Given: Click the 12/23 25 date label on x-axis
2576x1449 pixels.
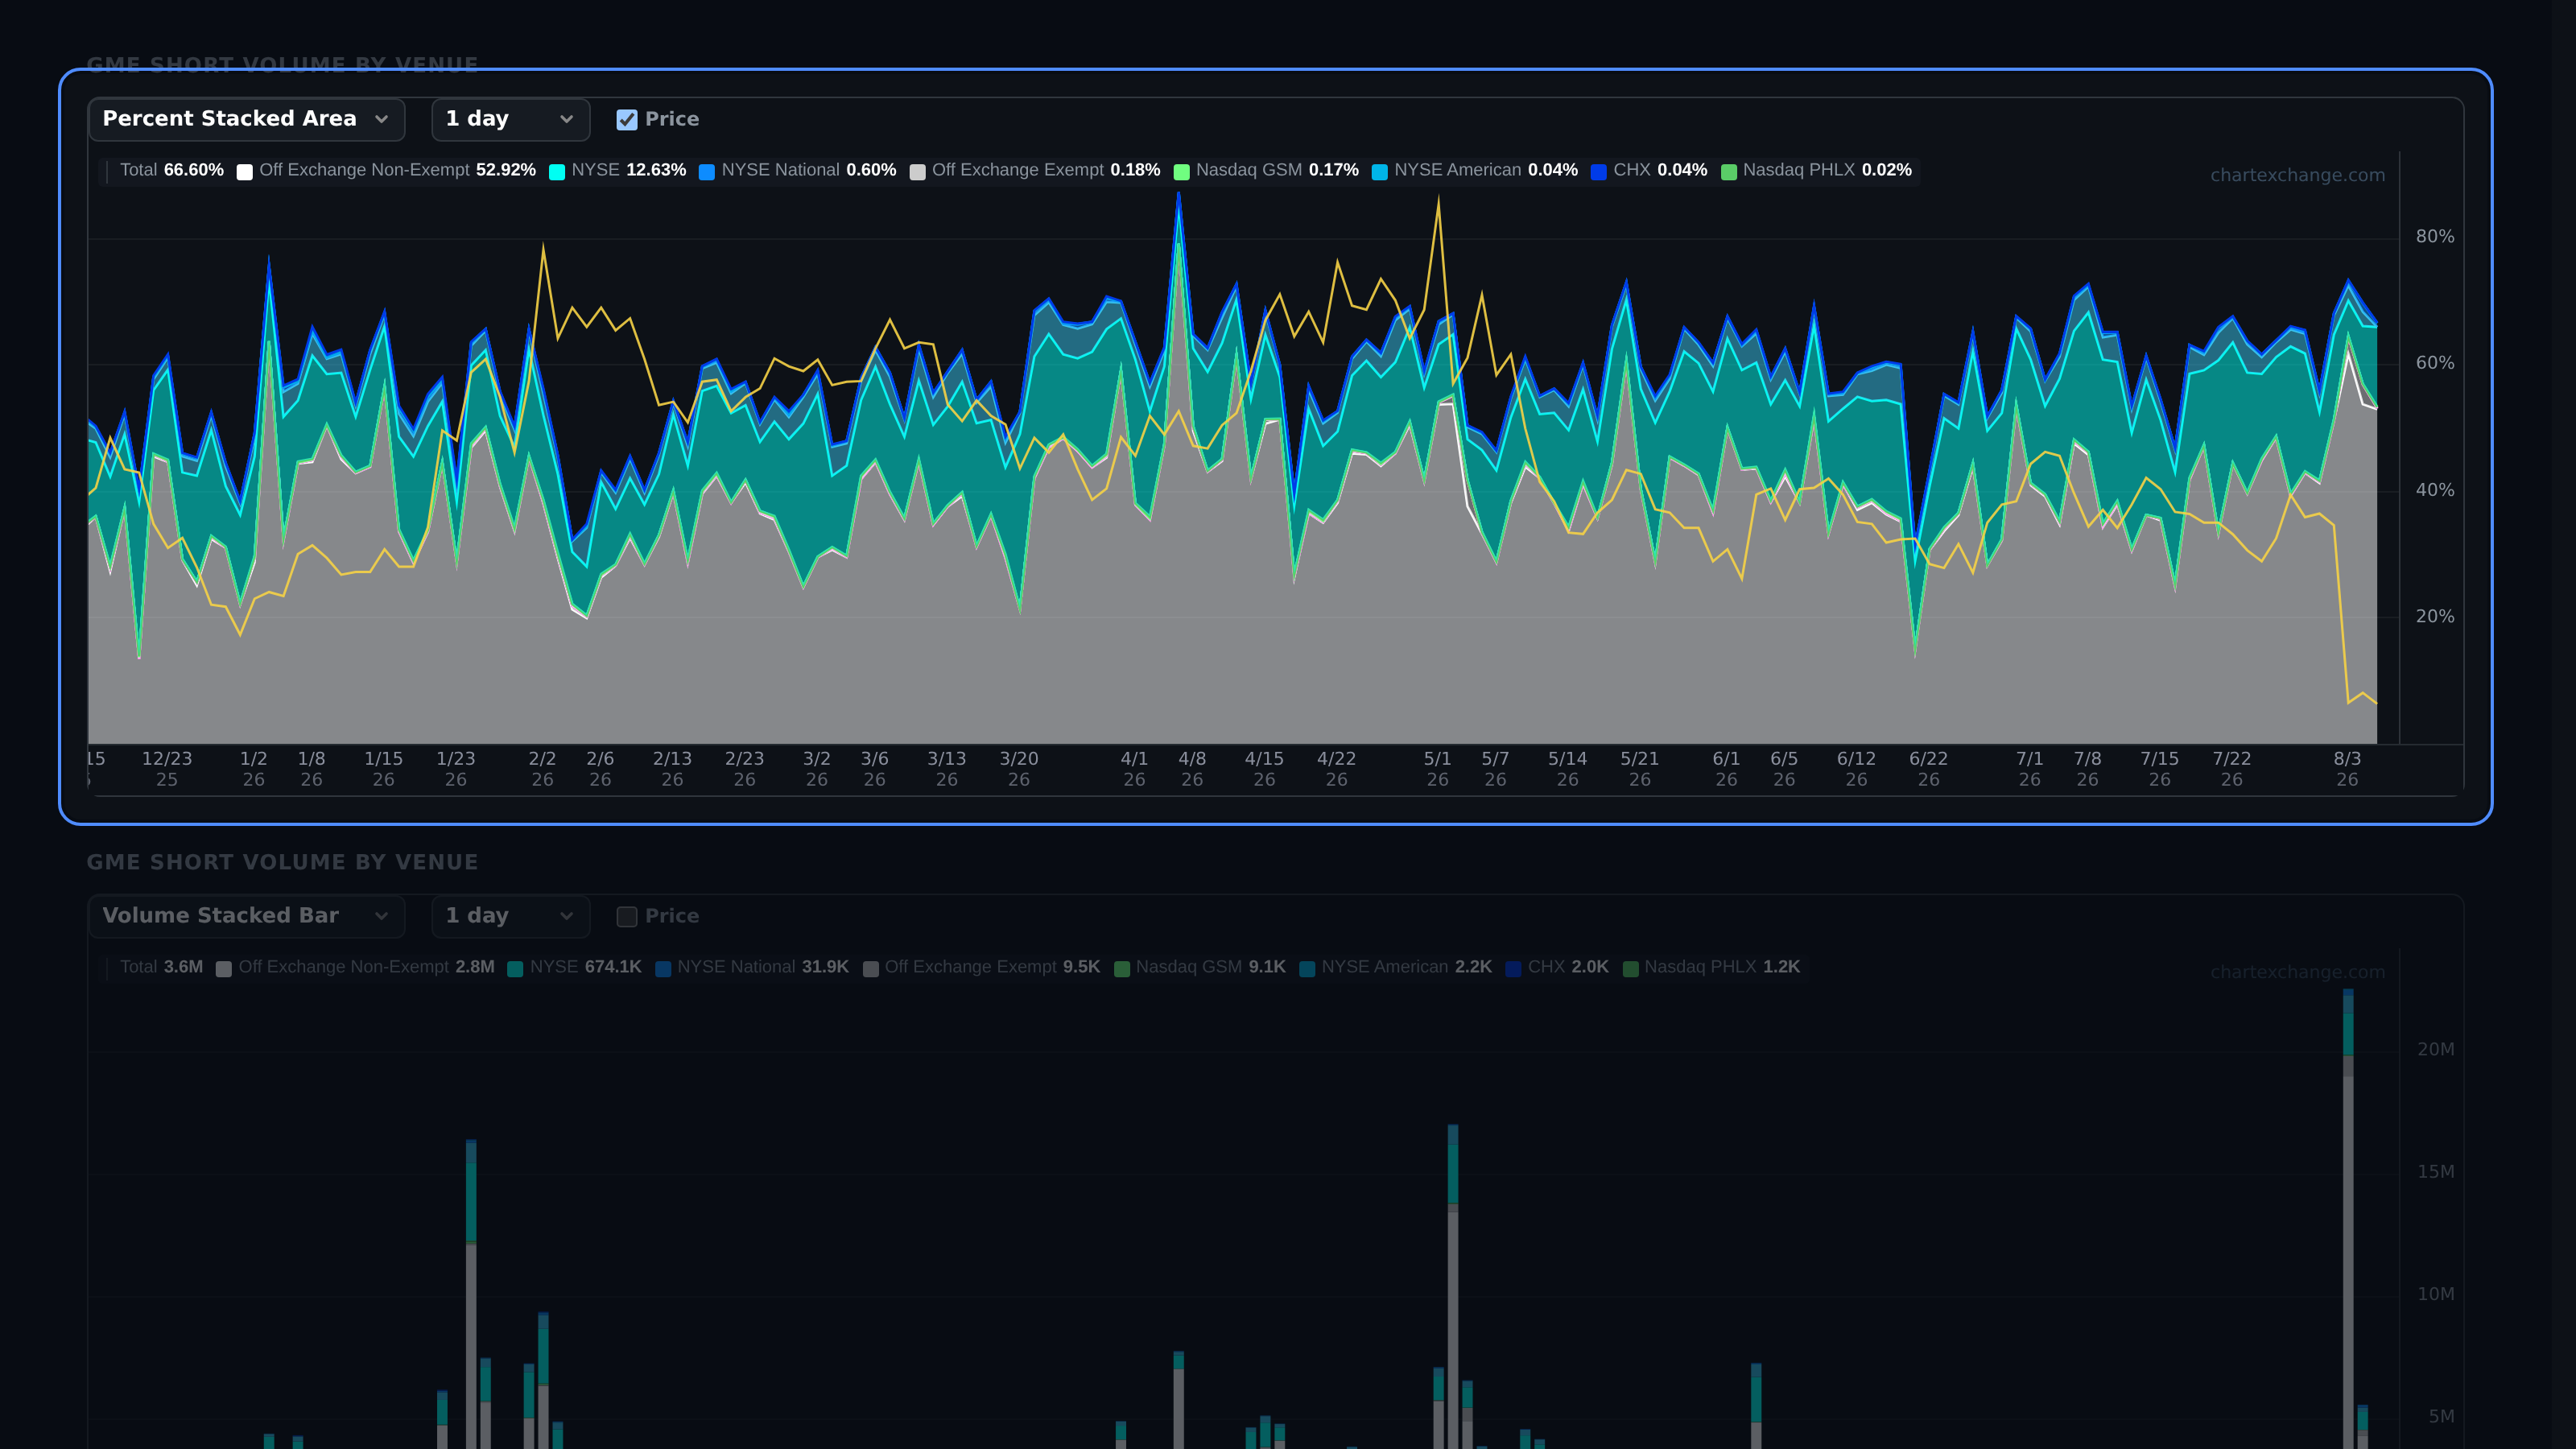Looking at the screenshot, I should 167,769.
